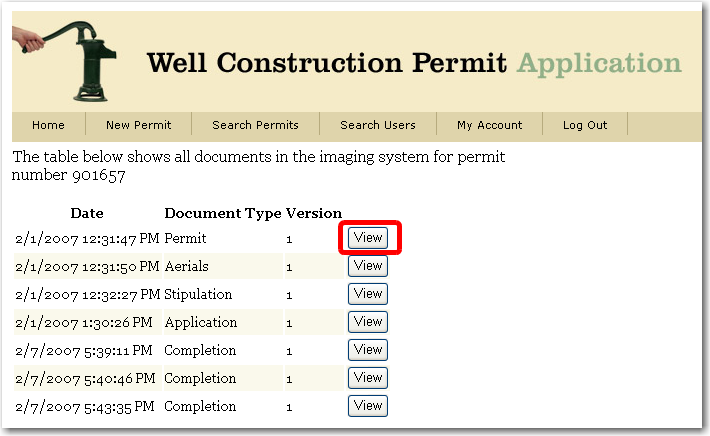Click the Date column header
This screenshot has height=436, width=710.
coord(87,213)
